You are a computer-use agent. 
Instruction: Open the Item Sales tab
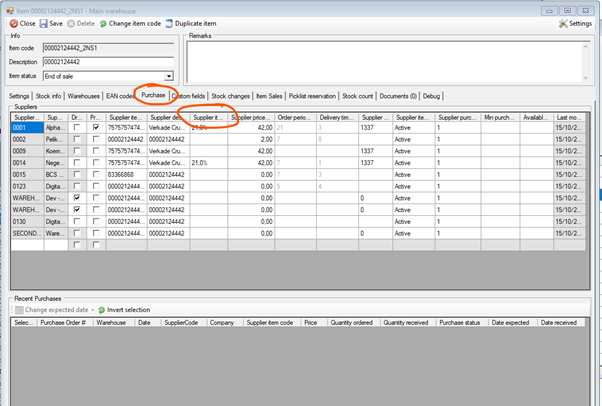point(269,96)
